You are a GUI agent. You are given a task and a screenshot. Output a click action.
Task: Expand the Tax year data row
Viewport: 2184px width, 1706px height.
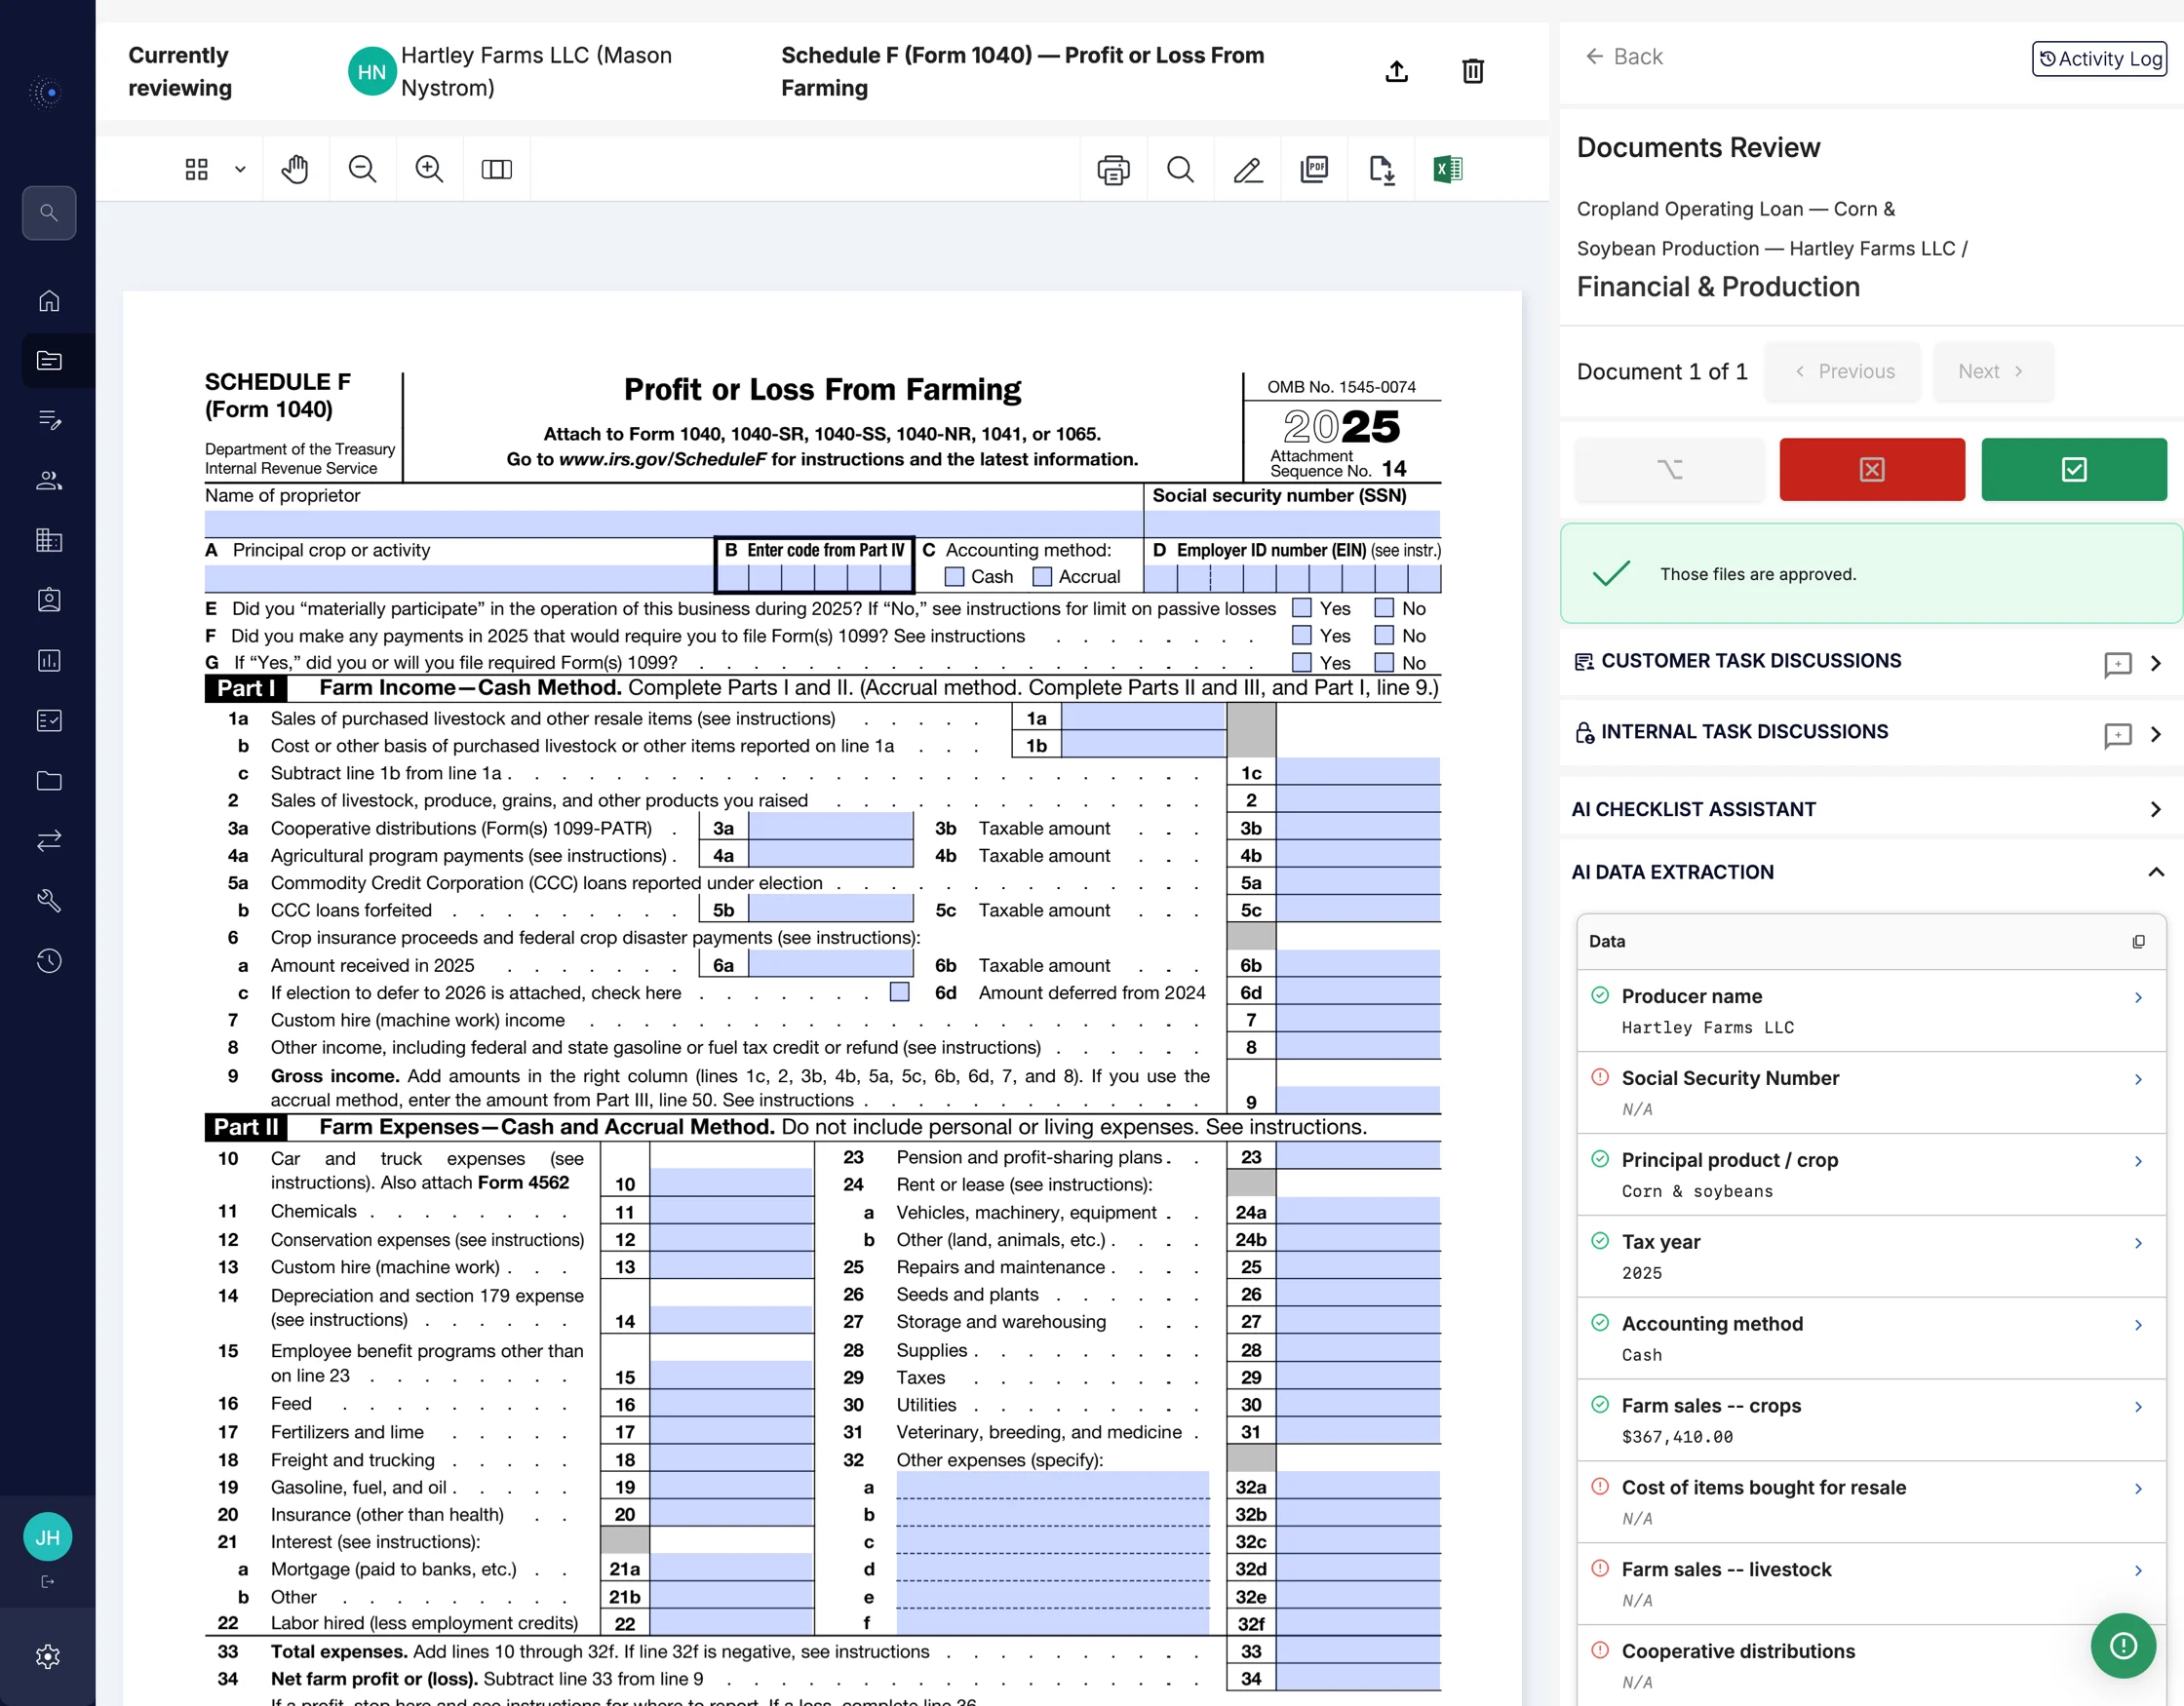click(2138, 1243)
